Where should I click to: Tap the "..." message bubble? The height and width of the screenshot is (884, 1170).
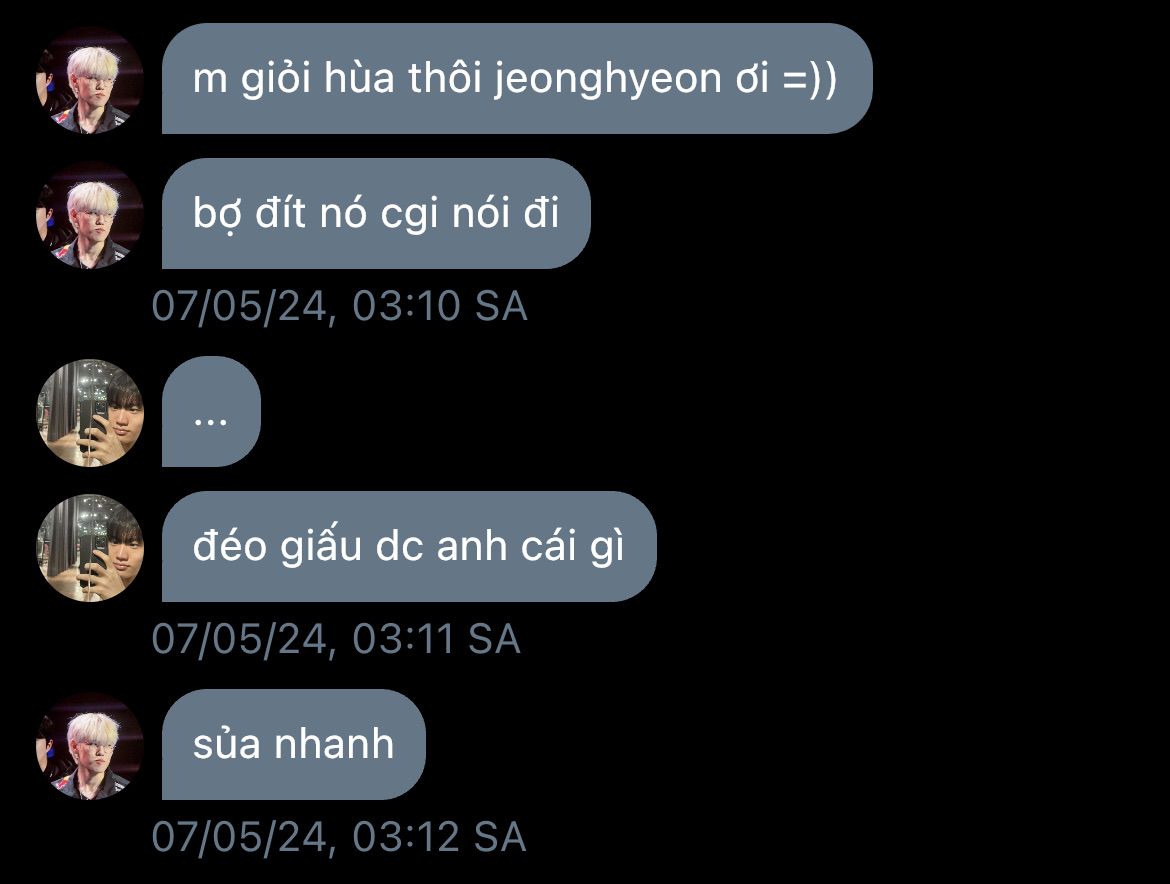pos(211,412)
